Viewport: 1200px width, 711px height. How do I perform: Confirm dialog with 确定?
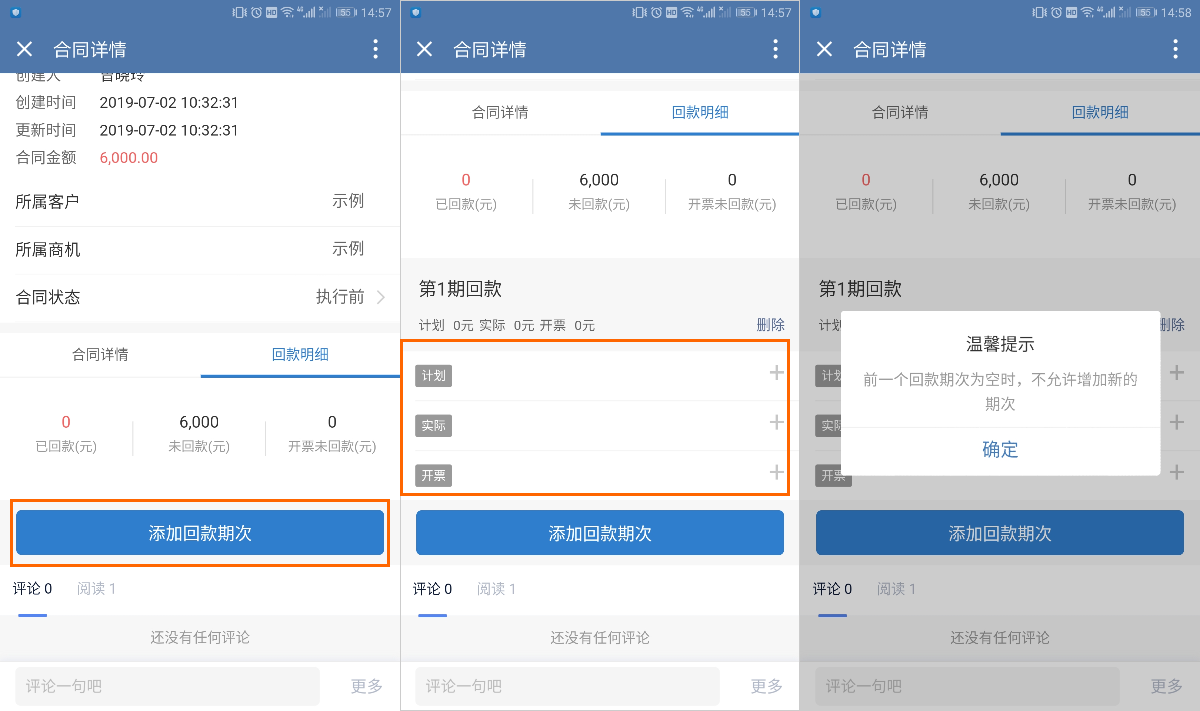1000,450
